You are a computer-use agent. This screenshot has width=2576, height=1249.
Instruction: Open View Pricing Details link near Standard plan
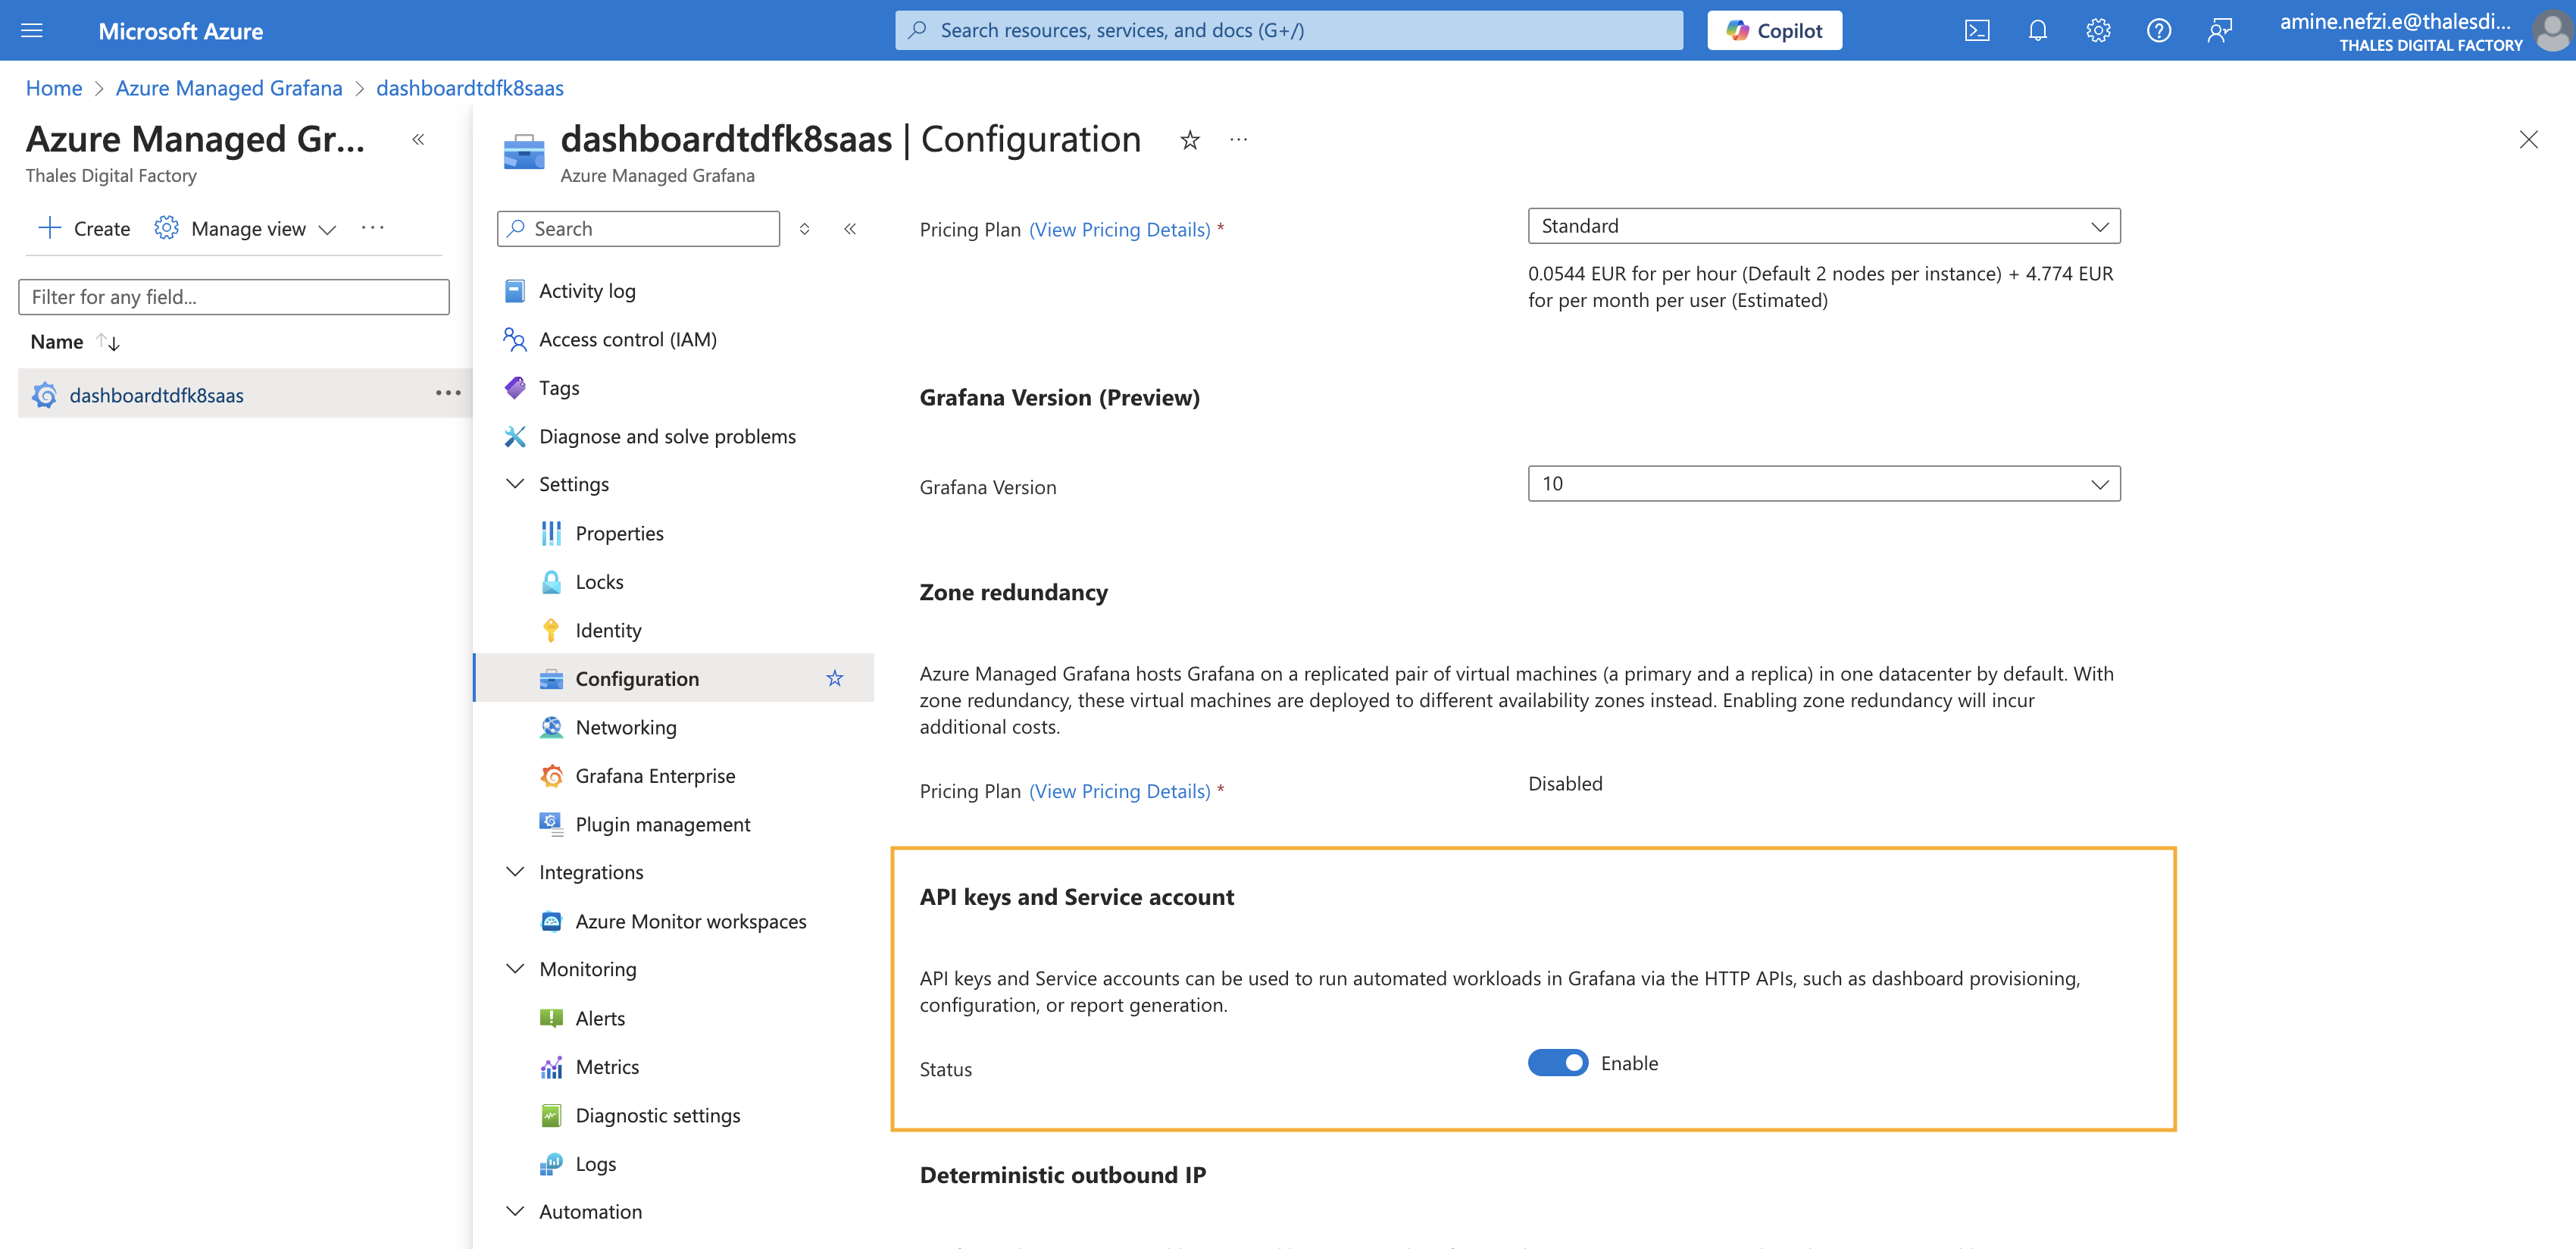(1119, 230)
